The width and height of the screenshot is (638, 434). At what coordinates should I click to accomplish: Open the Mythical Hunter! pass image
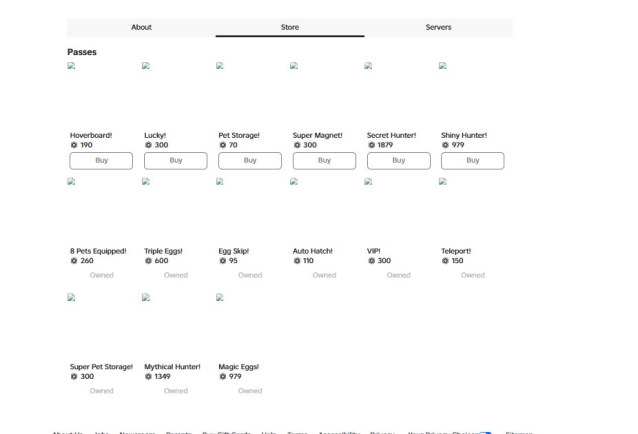pyautogui.click(x=146, y=297)
